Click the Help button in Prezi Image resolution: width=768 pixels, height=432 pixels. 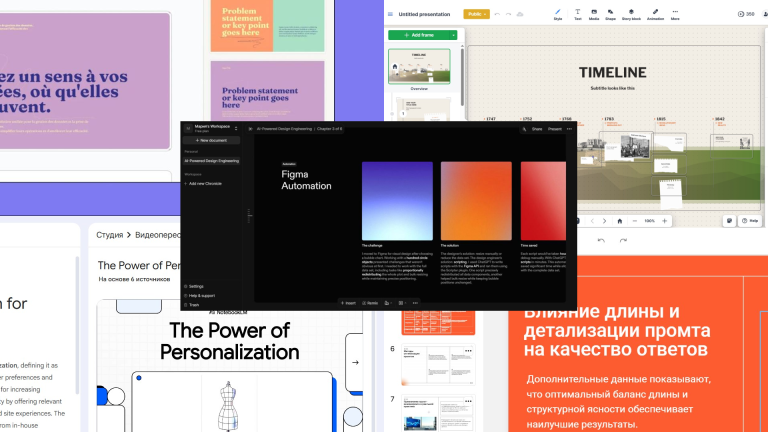[750, 221]
